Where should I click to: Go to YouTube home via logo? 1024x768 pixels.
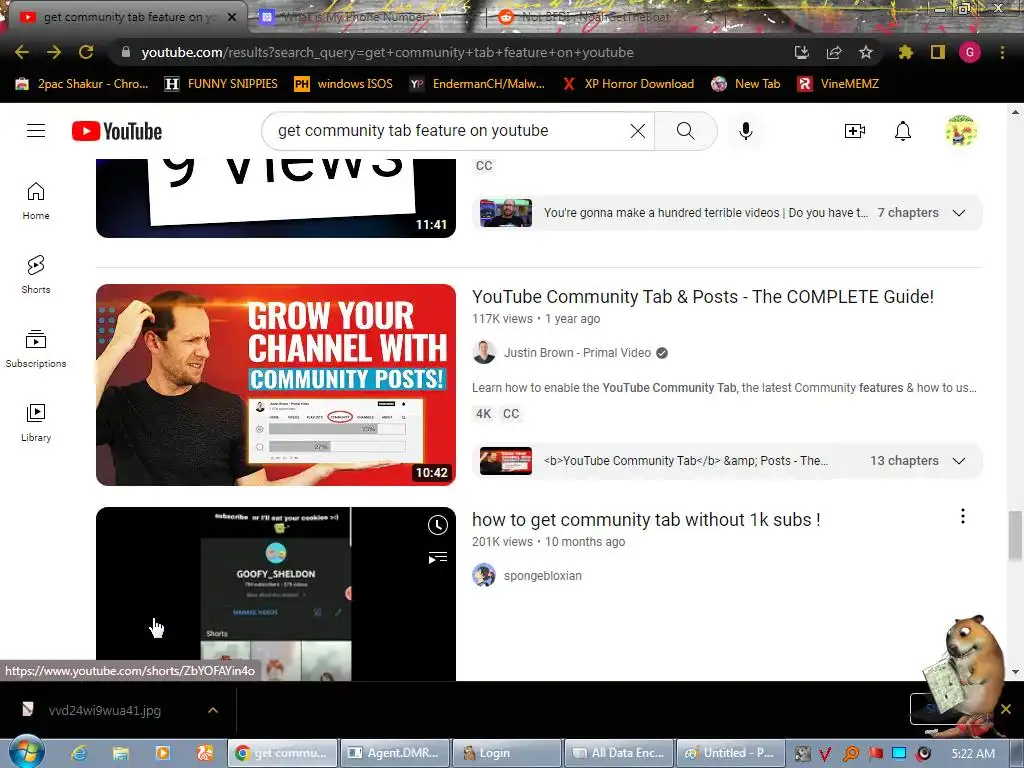[x=117, y=131]
